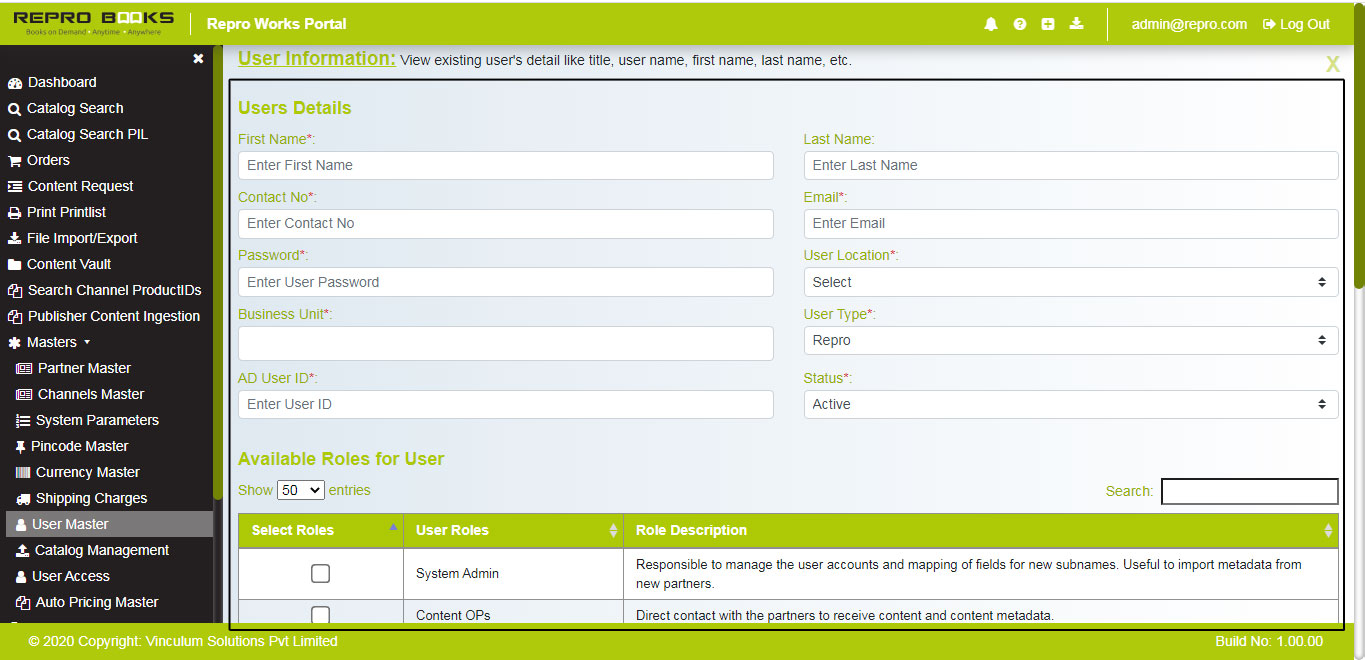The width and height of the screenshot is (1365, 660).
Task: Select the Dashboard icon in the sidebar
Action: point(14,82)
